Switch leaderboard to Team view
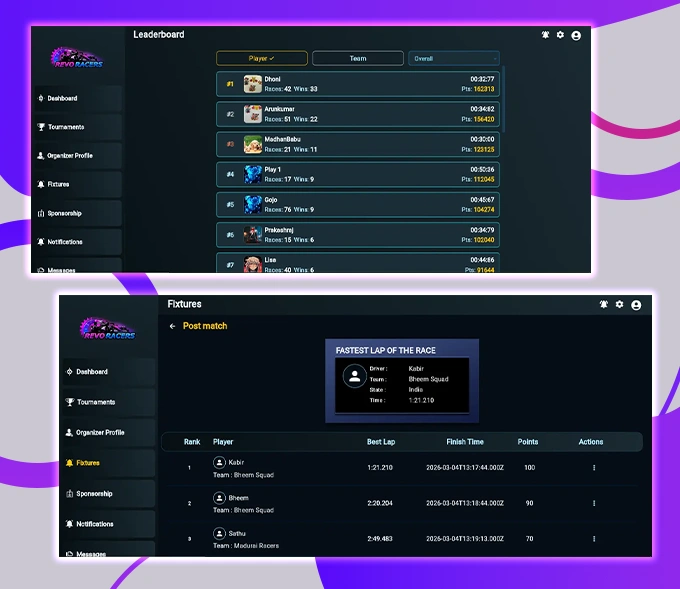Viewport: 680px width, 589px height. (x=357, y=59)
